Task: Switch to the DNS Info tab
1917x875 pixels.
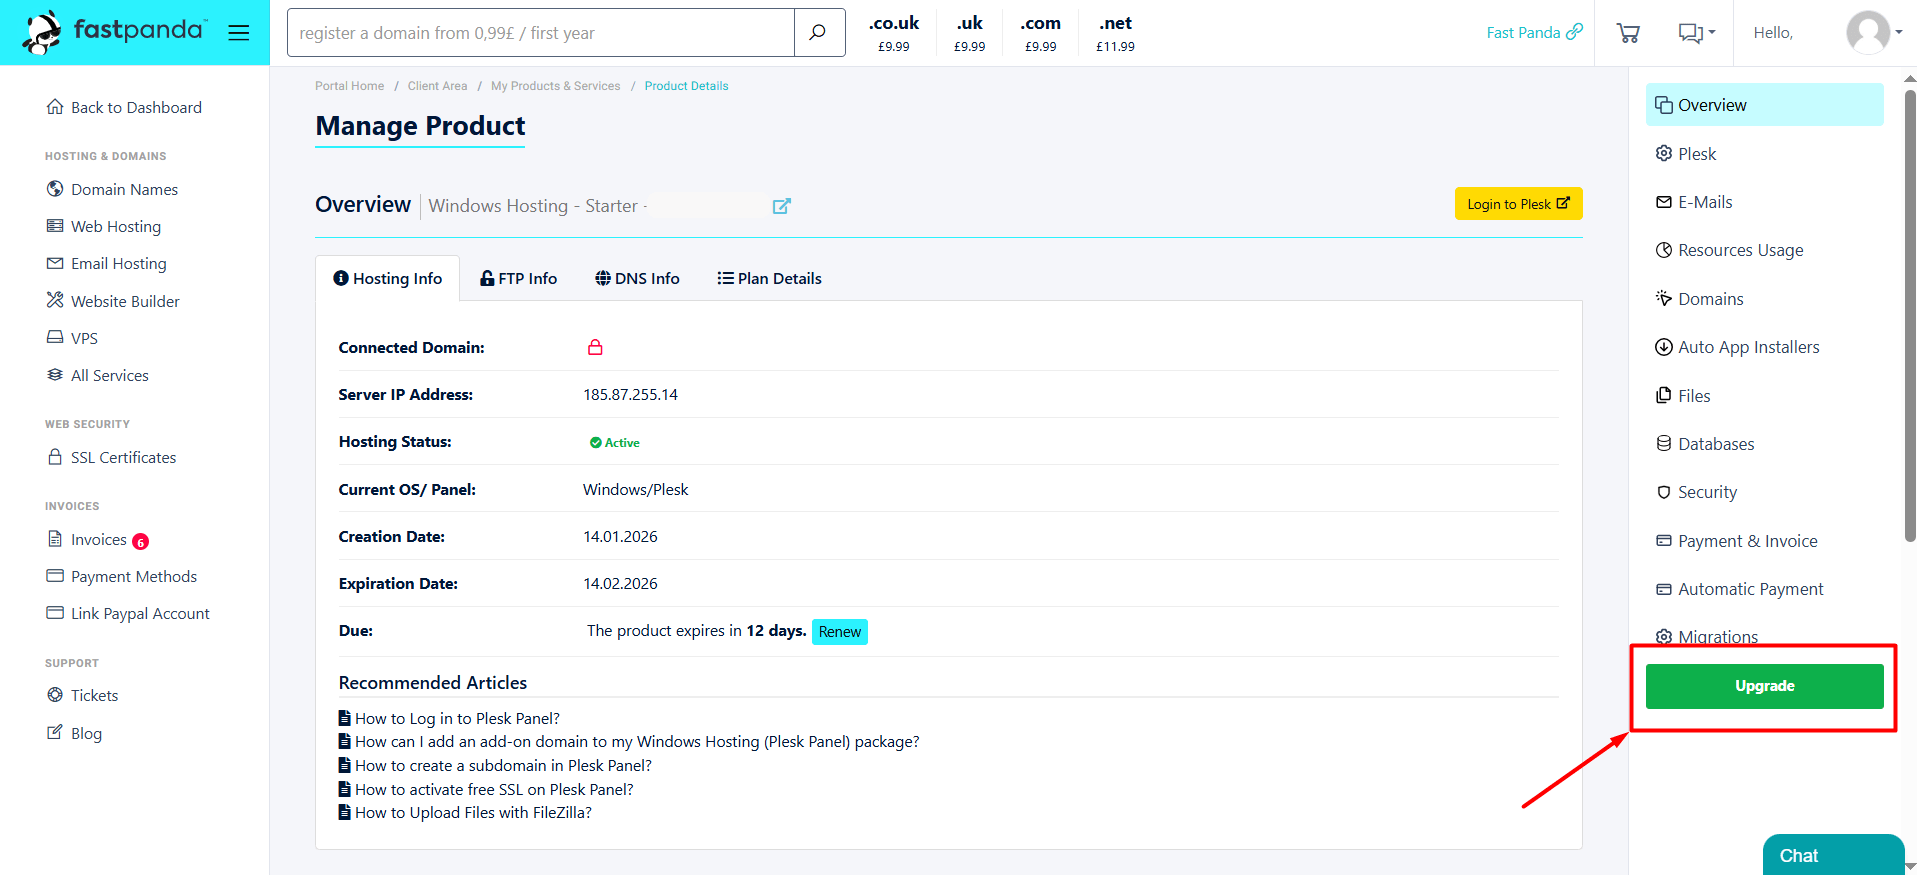Action: 637,279
